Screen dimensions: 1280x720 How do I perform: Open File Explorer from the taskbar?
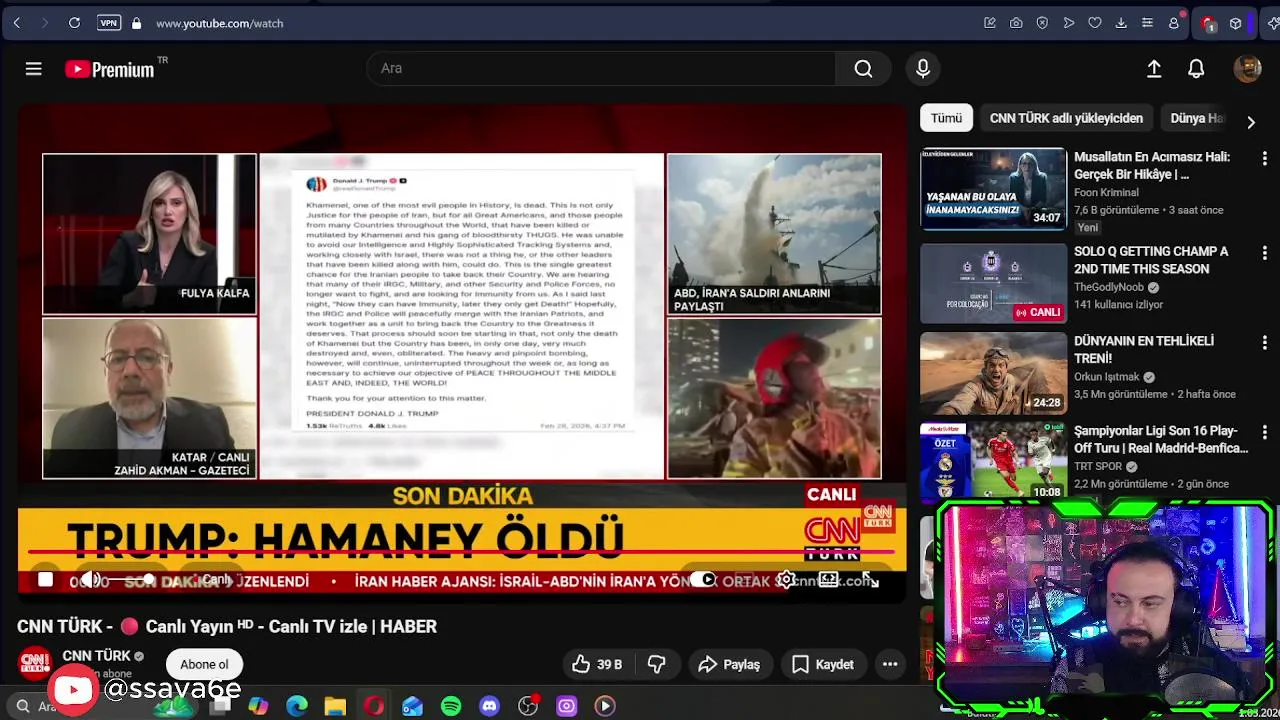[335, 706]
